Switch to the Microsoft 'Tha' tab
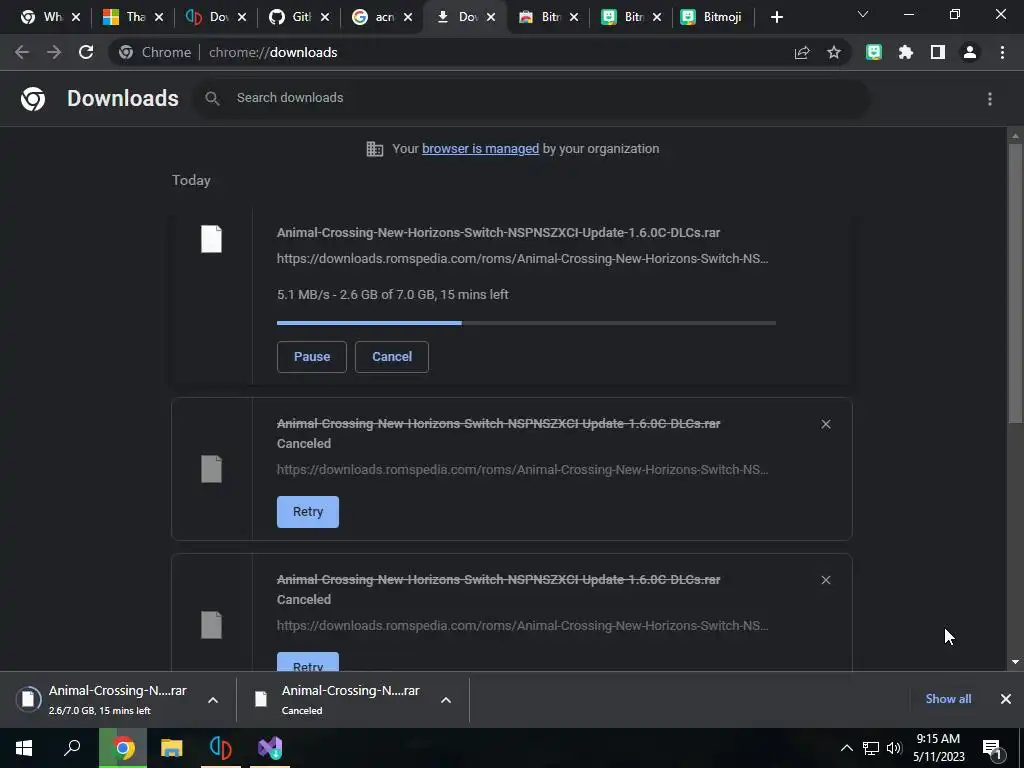 [133, 17]
